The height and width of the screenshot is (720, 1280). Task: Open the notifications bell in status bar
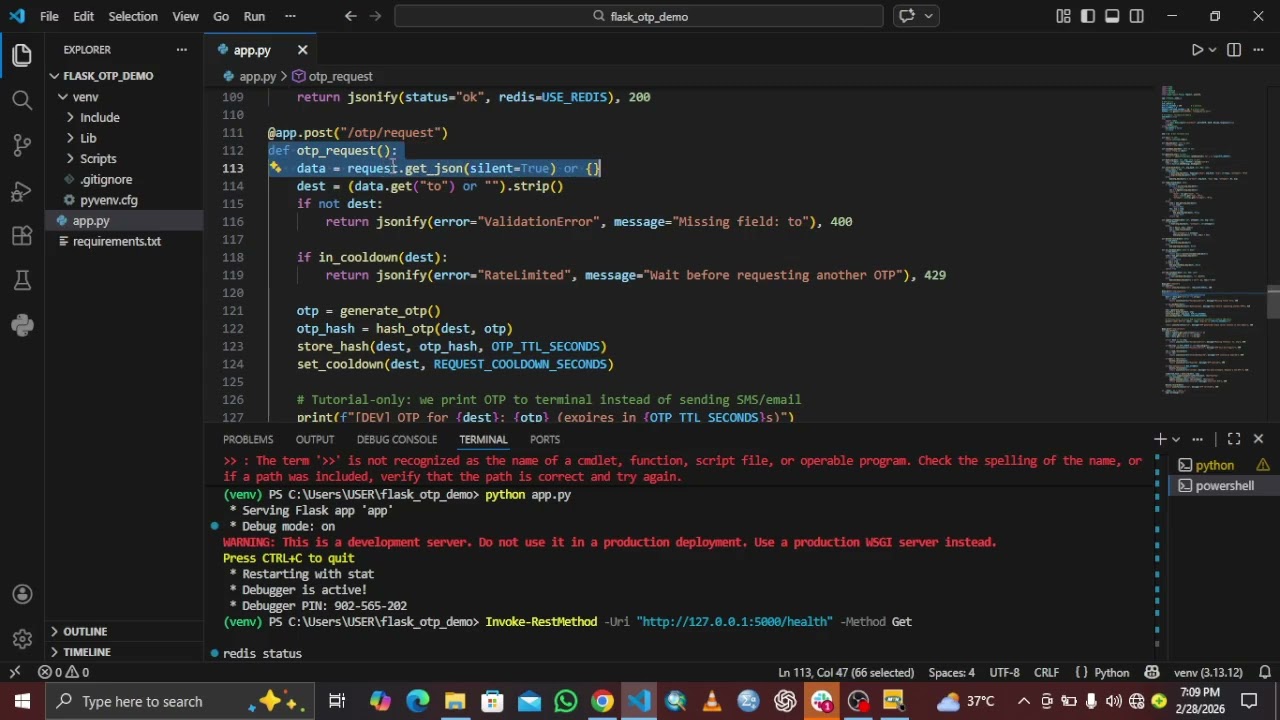coord(1265,673)
